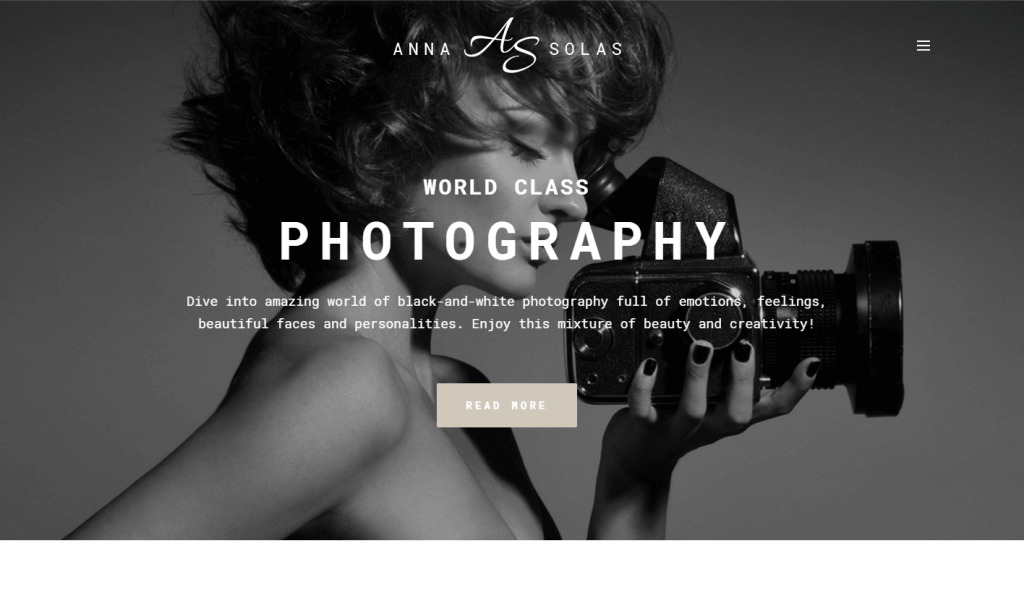
Task: Click the white area below the hero image
Action: pos(512,573)
